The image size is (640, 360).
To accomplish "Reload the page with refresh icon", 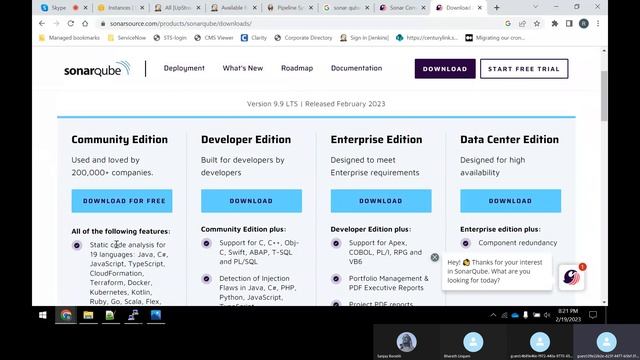I will pyautogui.click(x=71, y=24).
